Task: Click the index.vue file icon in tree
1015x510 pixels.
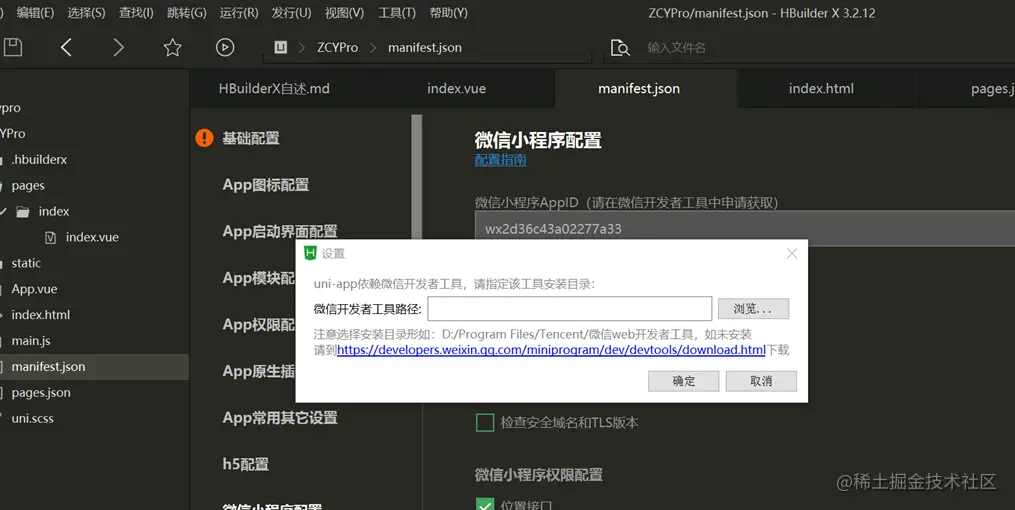Action: [50, 238]
